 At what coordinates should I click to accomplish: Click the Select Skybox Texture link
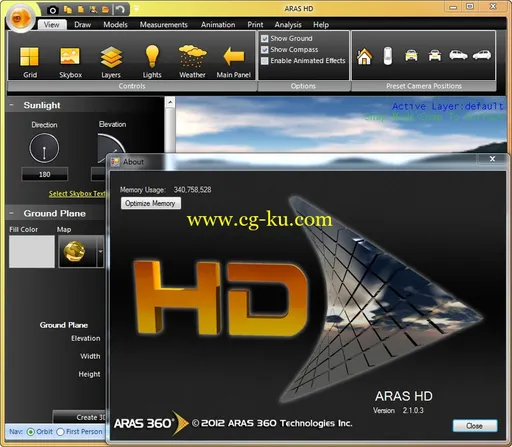coord(77,194)
